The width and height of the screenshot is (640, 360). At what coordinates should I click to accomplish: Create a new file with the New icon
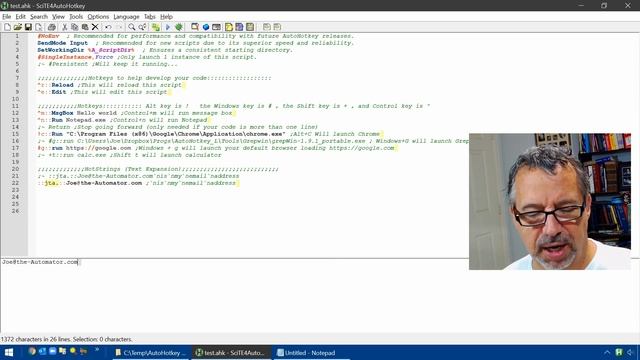tap(7, 27)
